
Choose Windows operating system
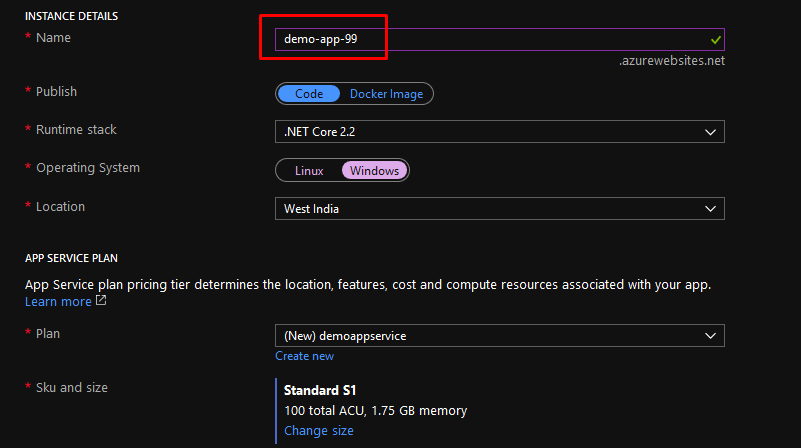pyautogui.click(x=374, y=171)
